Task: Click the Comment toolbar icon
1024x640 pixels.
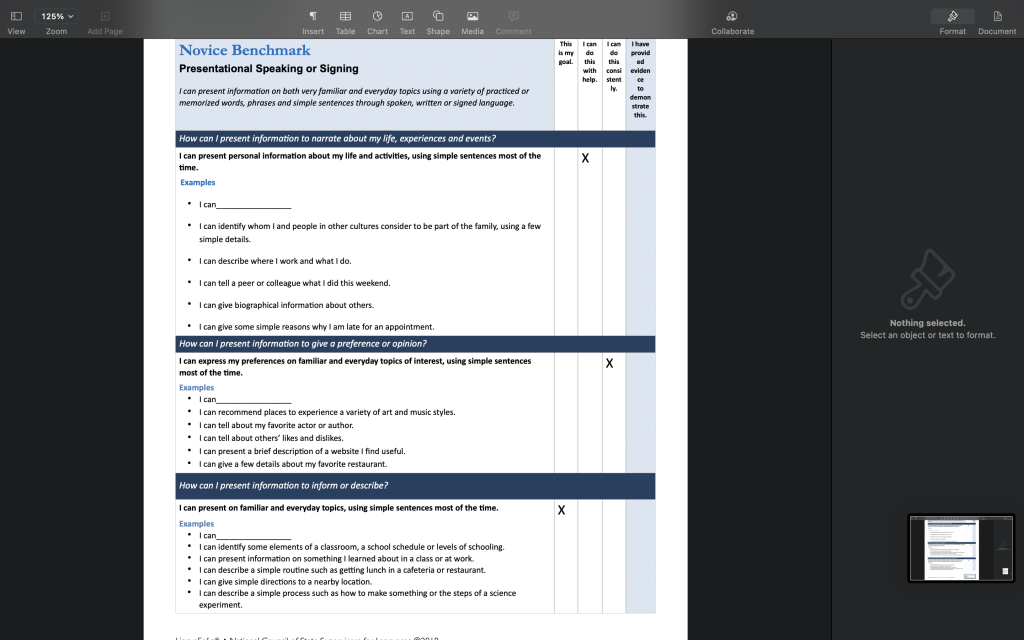Action: pos(513,17)
